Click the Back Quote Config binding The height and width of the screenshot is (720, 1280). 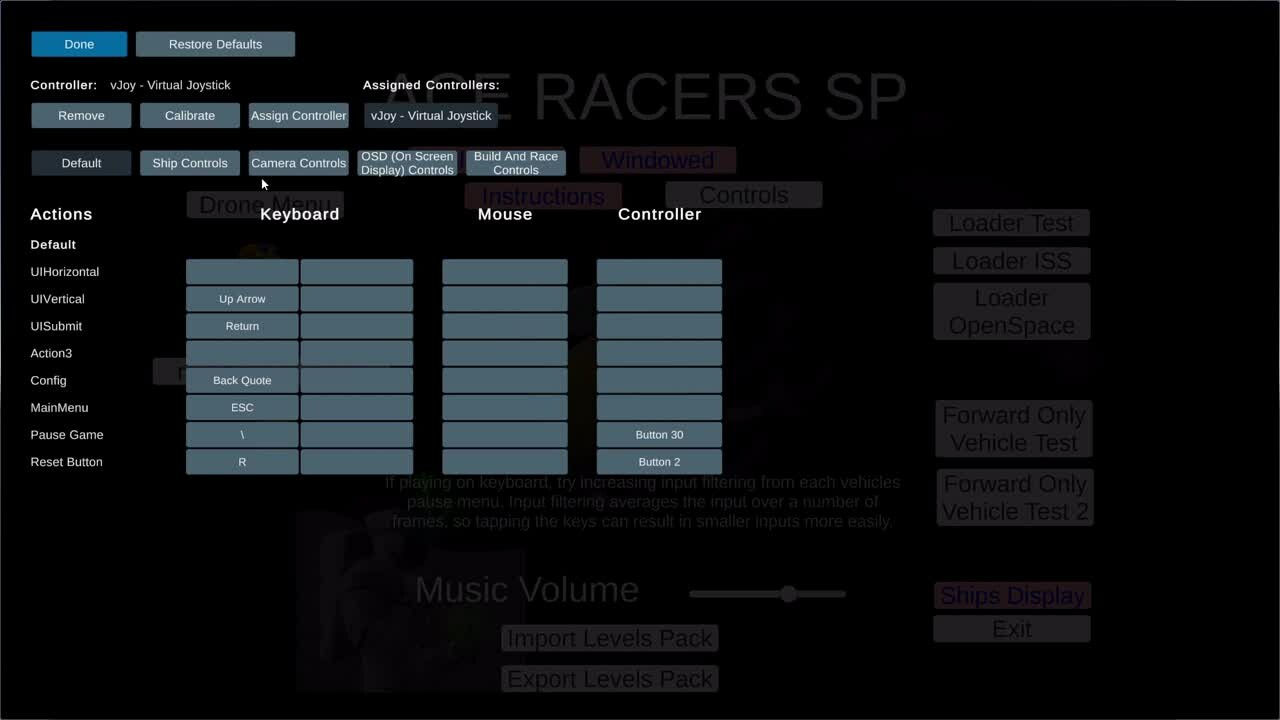[x=242, y=380]
